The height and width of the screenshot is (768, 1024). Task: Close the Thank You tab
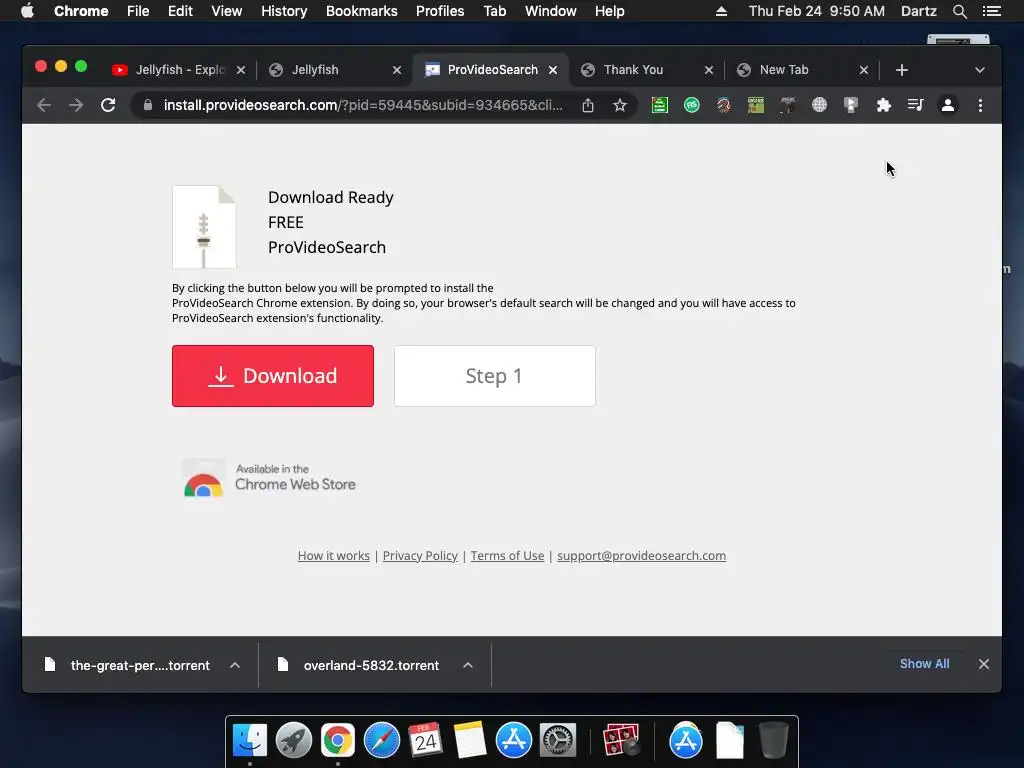click(709, 70)
